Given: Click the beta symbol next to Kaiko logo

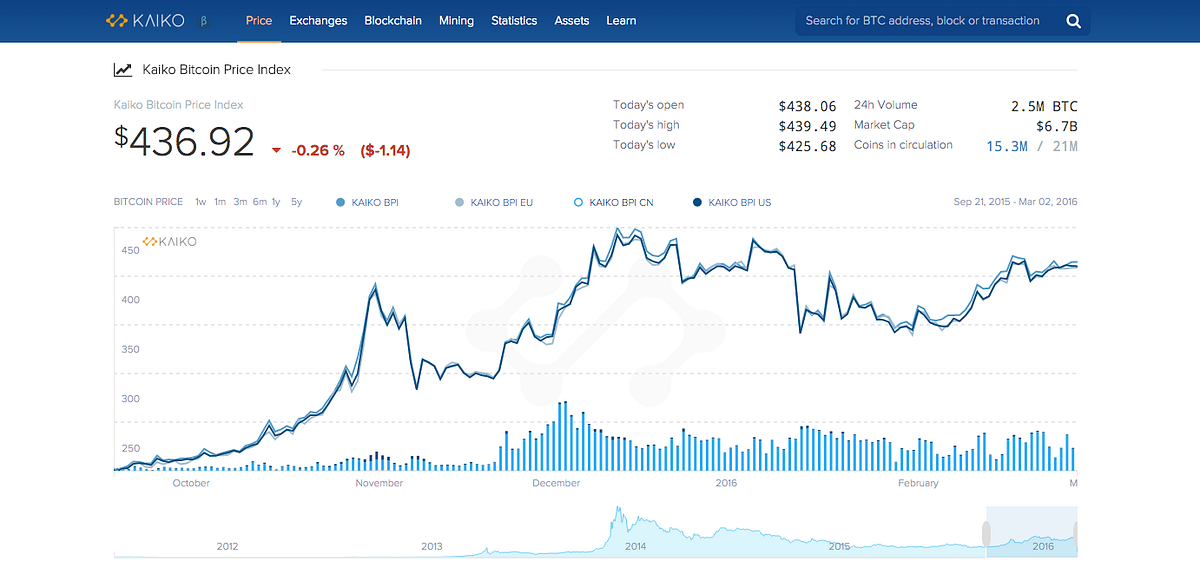Looking at the screenshot, I should click(204, 21).
